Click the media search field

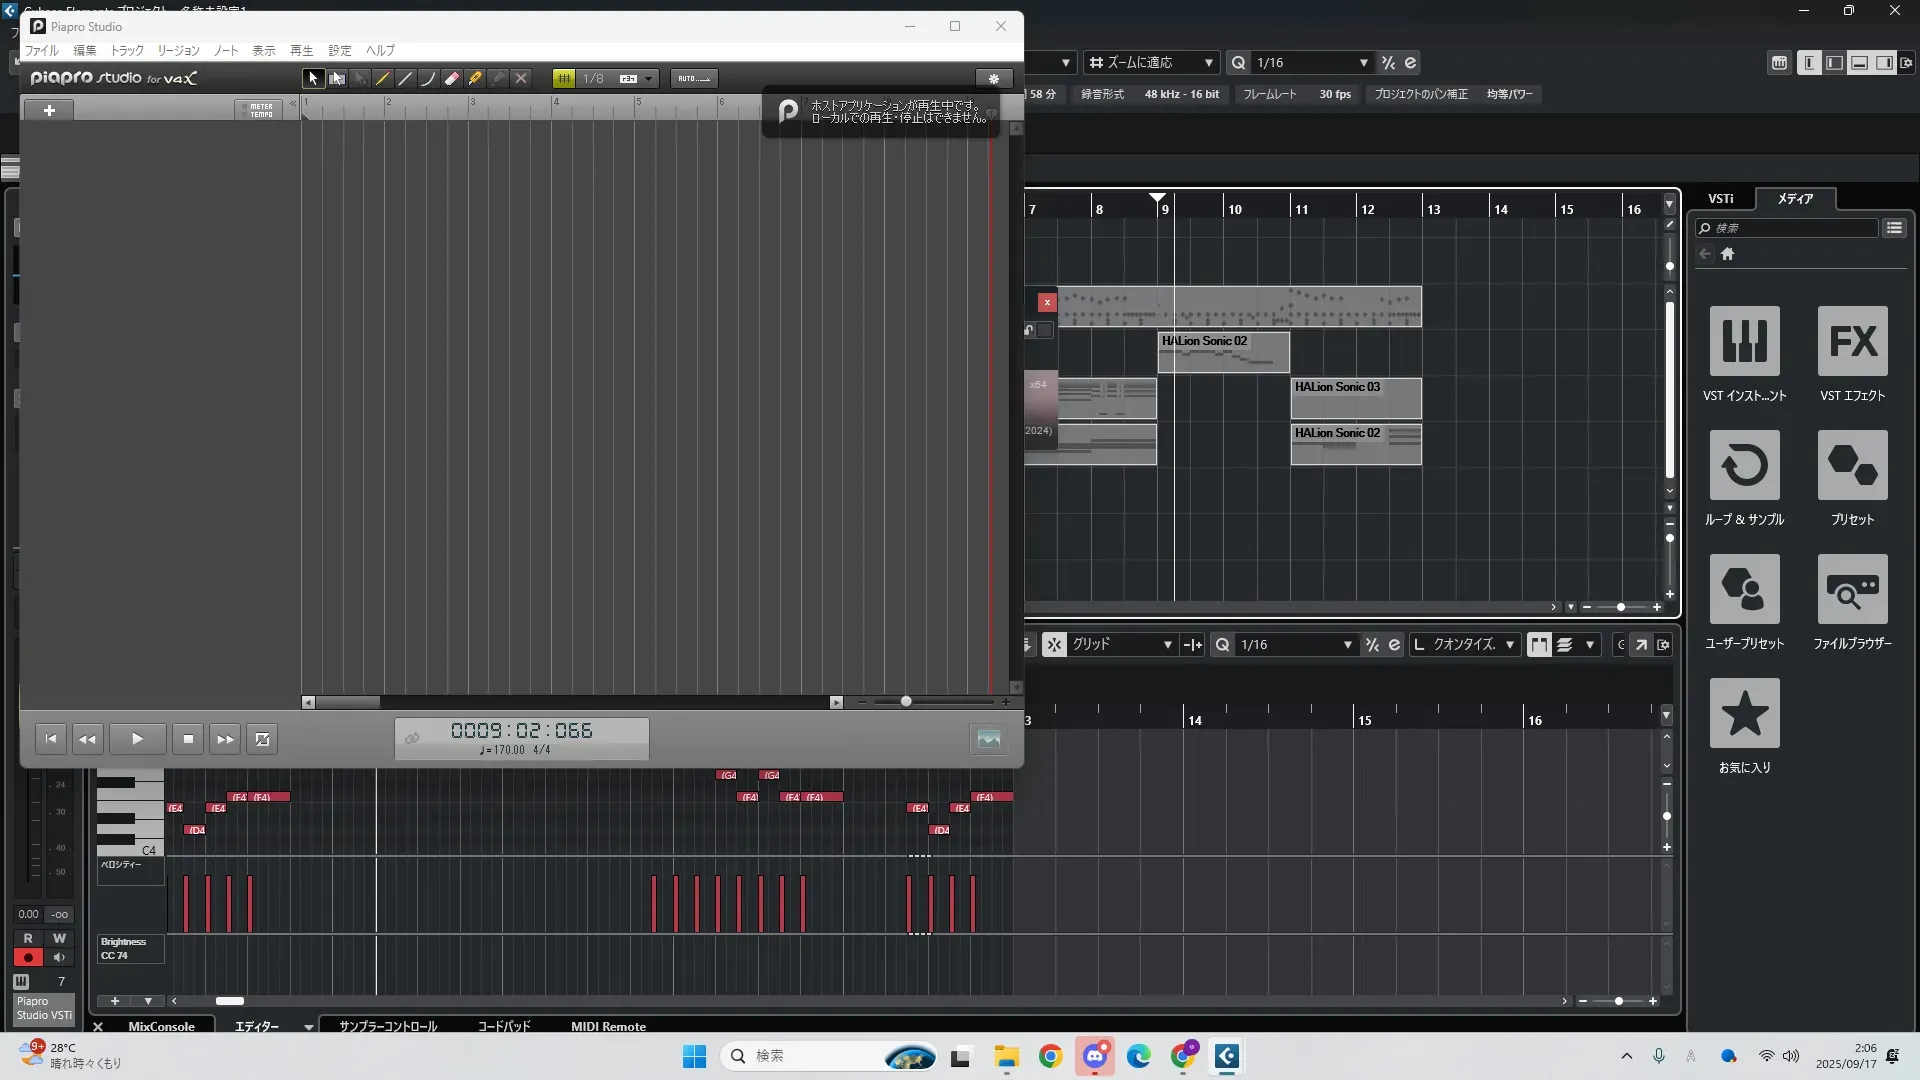tap(1792, 228)
